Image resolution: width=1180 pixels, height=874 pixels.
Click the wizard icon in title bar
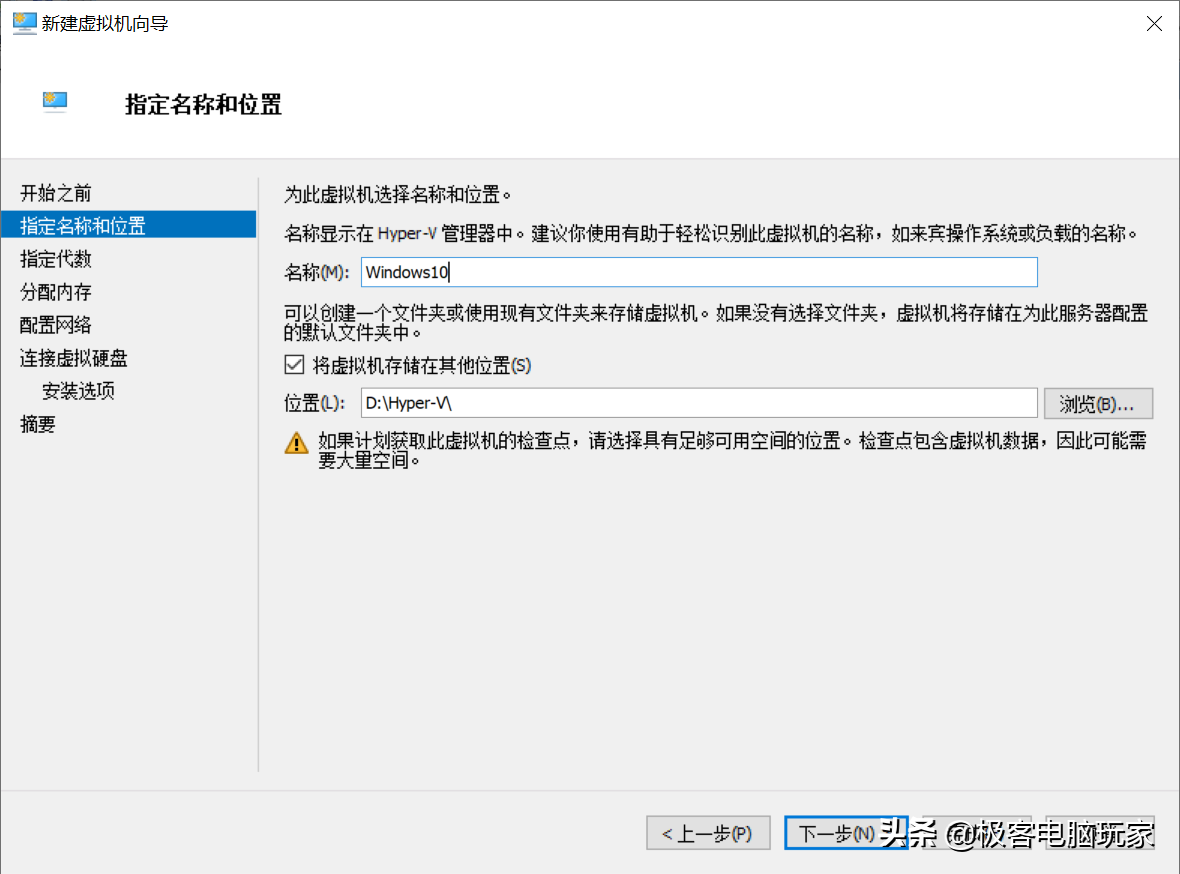pos(24,23)
